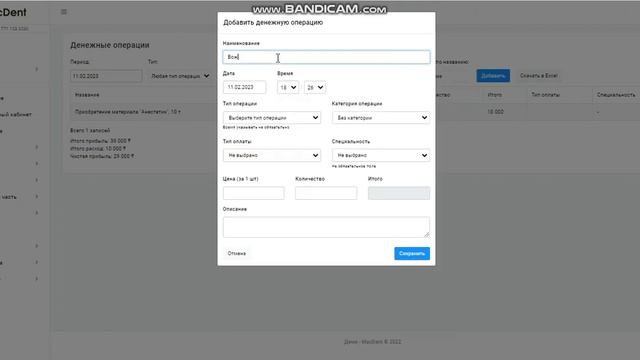This screenshot has width=640, height=360.
Task: Click the Dent logo in the header
Action: coord(13,12)
